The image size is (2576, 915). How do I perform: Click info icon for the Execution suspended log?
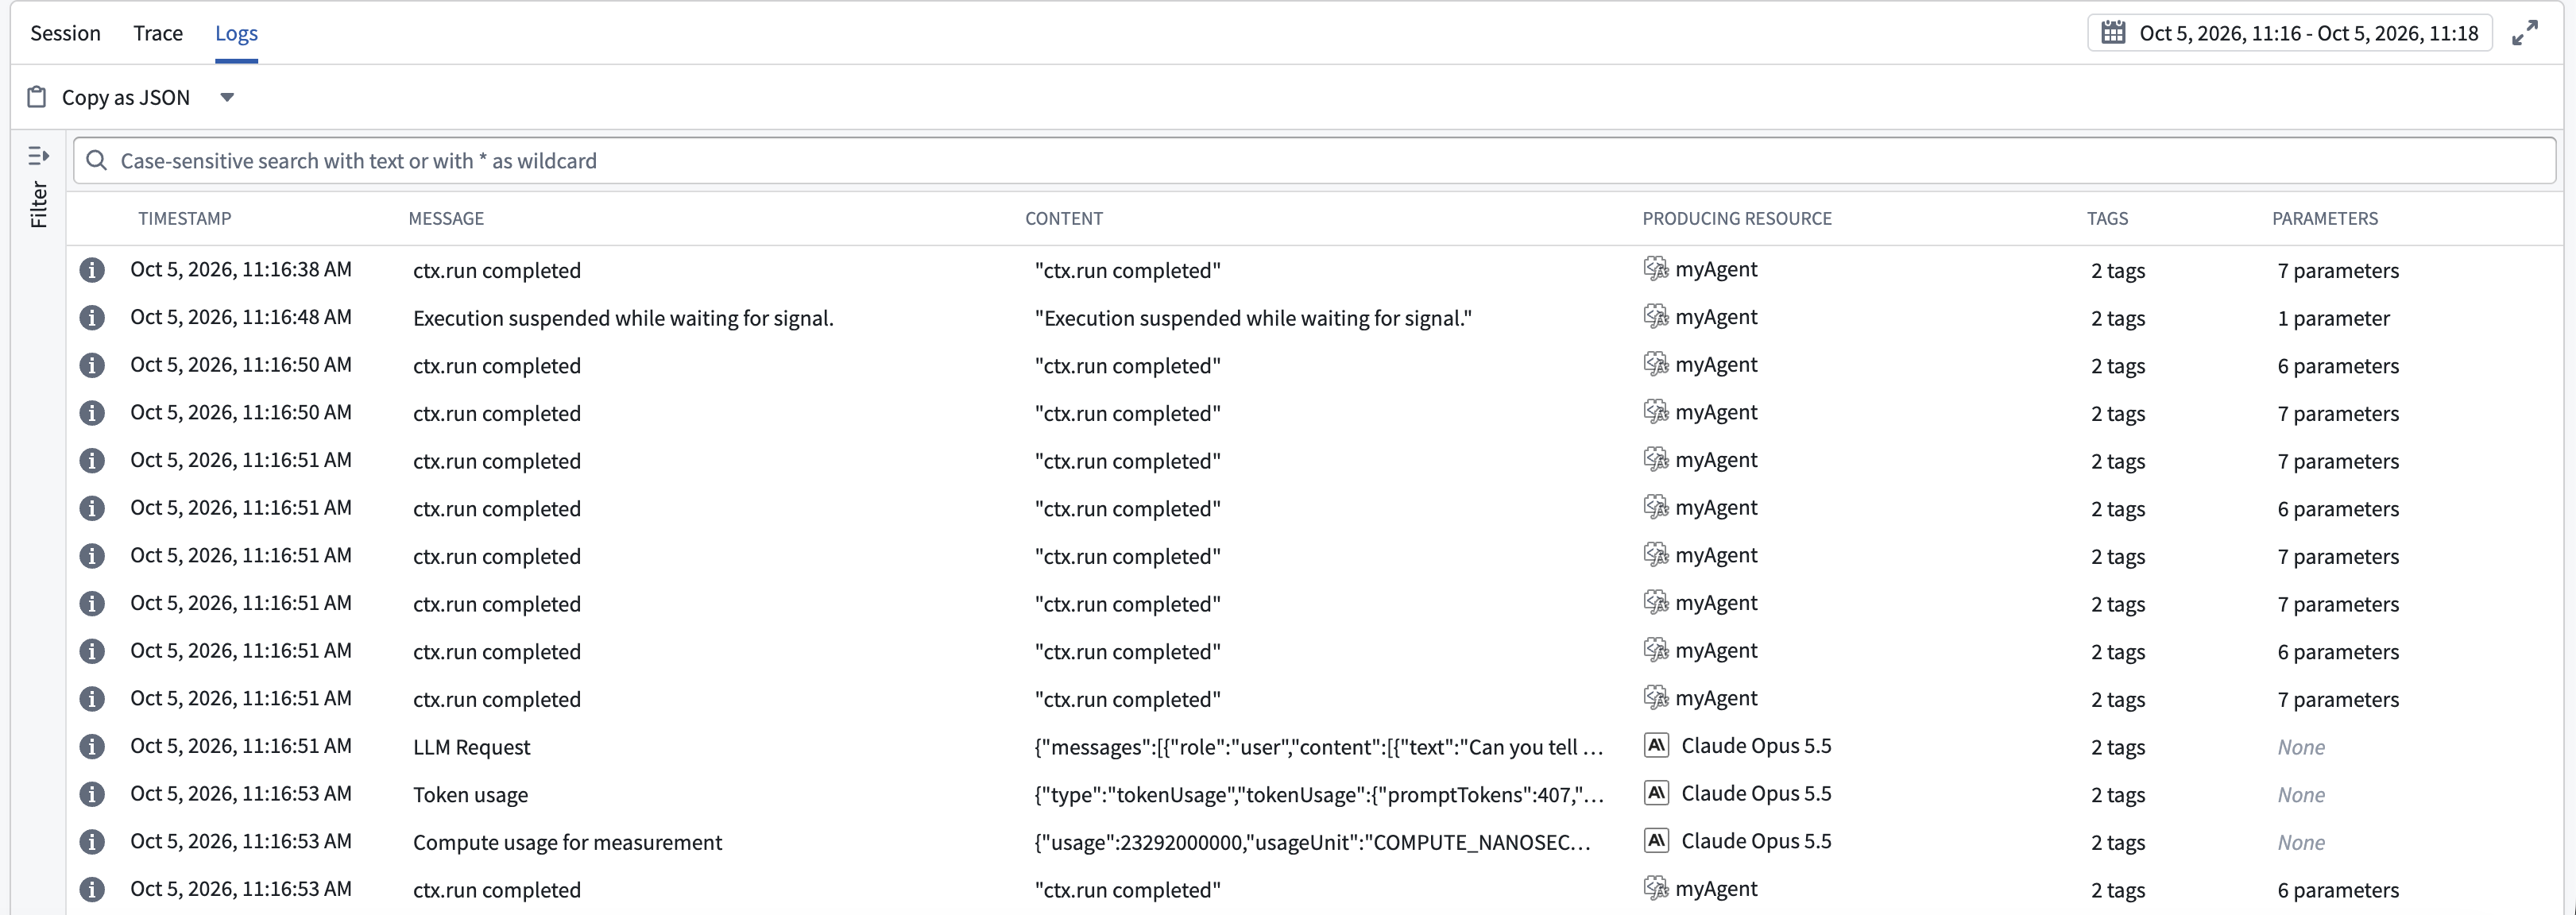[x=92, y=318]
